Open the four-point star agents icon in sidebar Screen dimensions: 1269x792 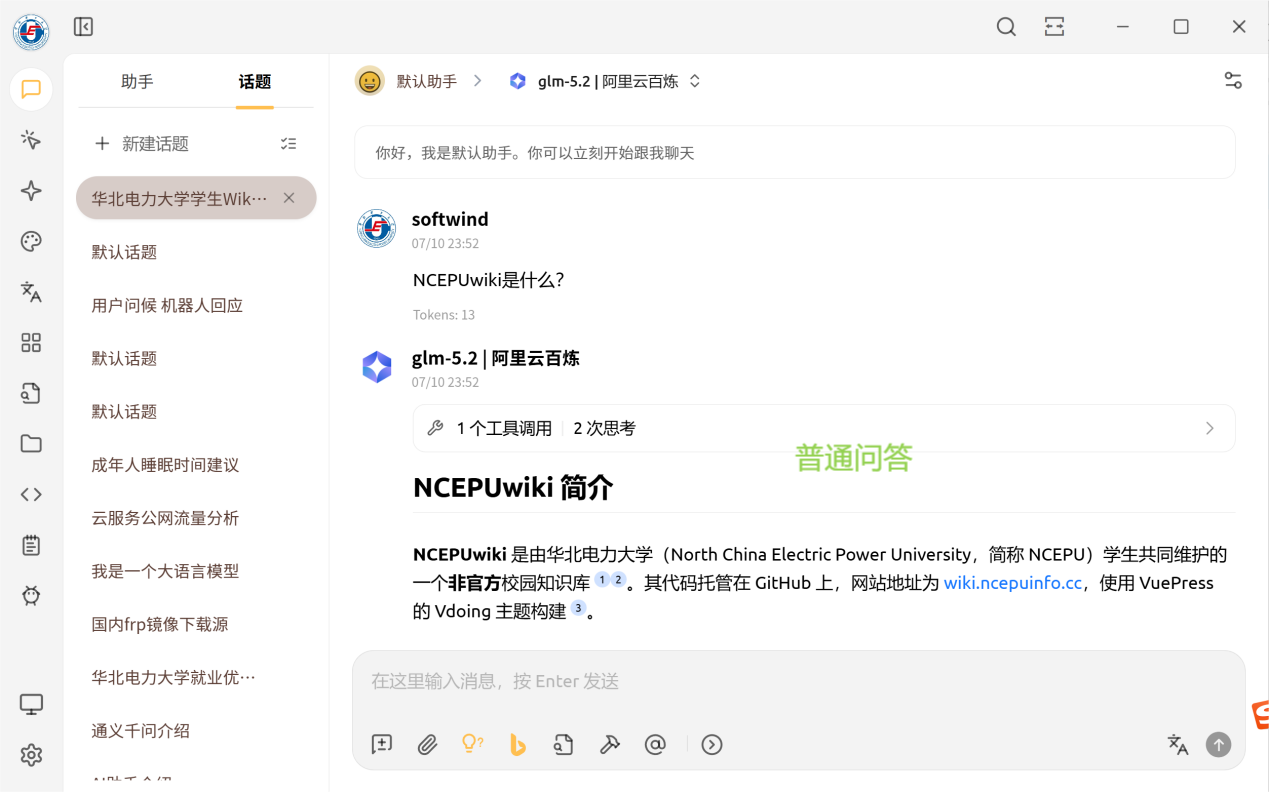31,191
